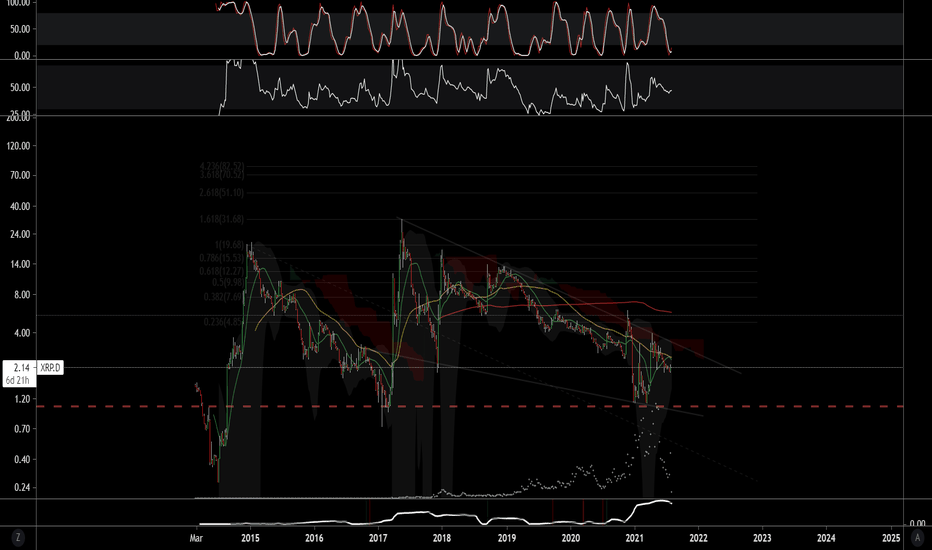Select the red dashed horizontal support line
Image resolution: width=932 pixels, height=550 pixels.
point(470,407)
